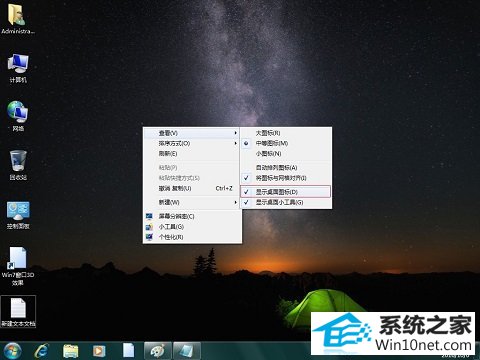Launch Internet Explorer from the taskbar
Screen dimensions: 480x360
[x=41, y=351]
